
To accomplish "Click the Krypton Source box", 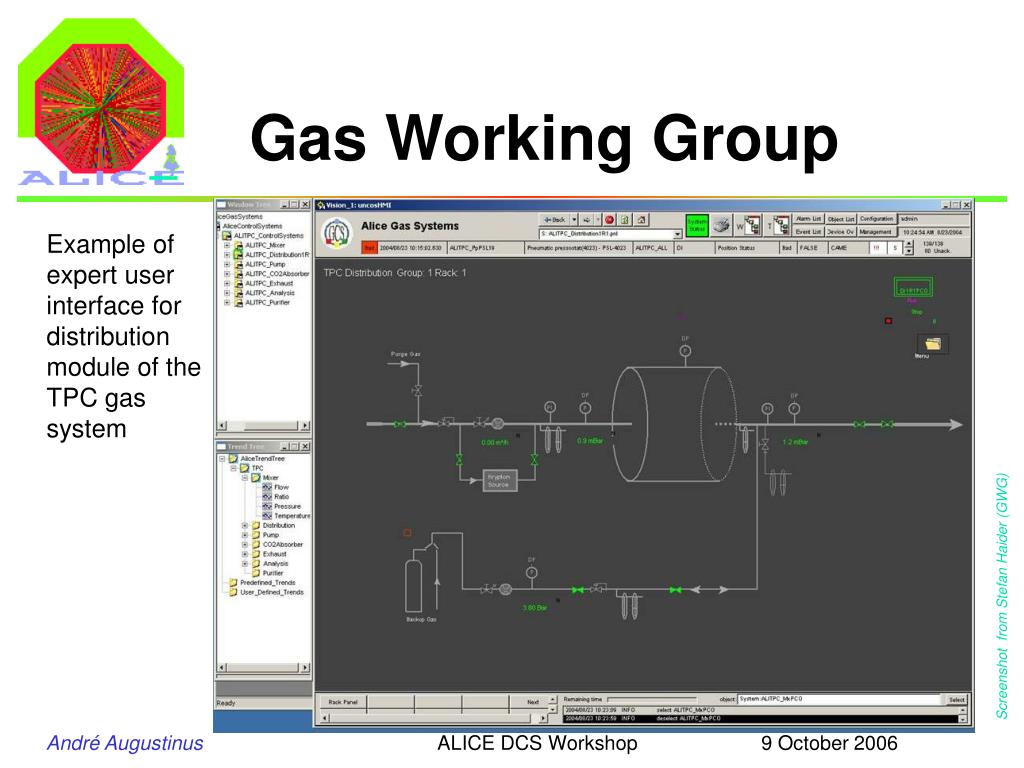I will 500,481.
